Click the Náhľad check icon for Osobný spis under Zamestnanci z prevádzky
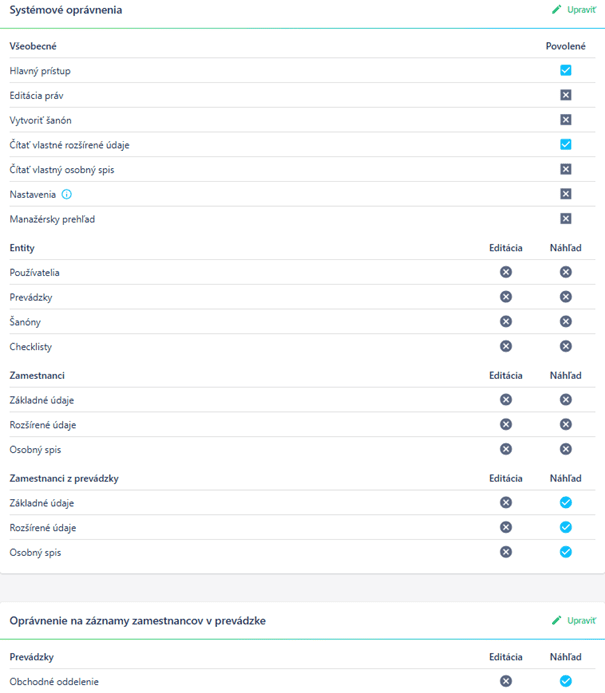Screen dimensions: 605x693 tap(566, 552)
